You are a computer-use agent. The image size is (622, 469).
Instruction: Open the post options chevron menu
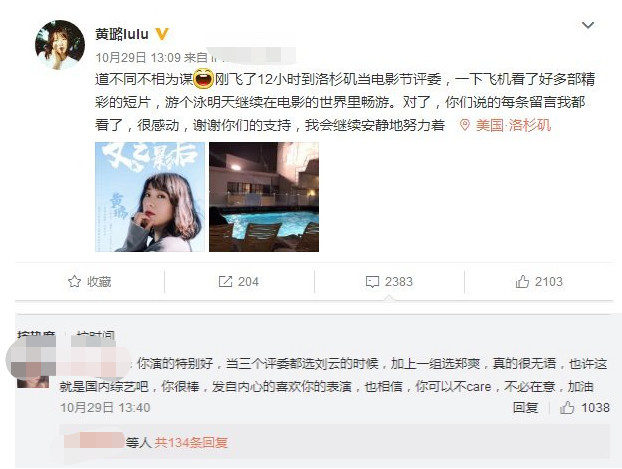tap(587, 25)
